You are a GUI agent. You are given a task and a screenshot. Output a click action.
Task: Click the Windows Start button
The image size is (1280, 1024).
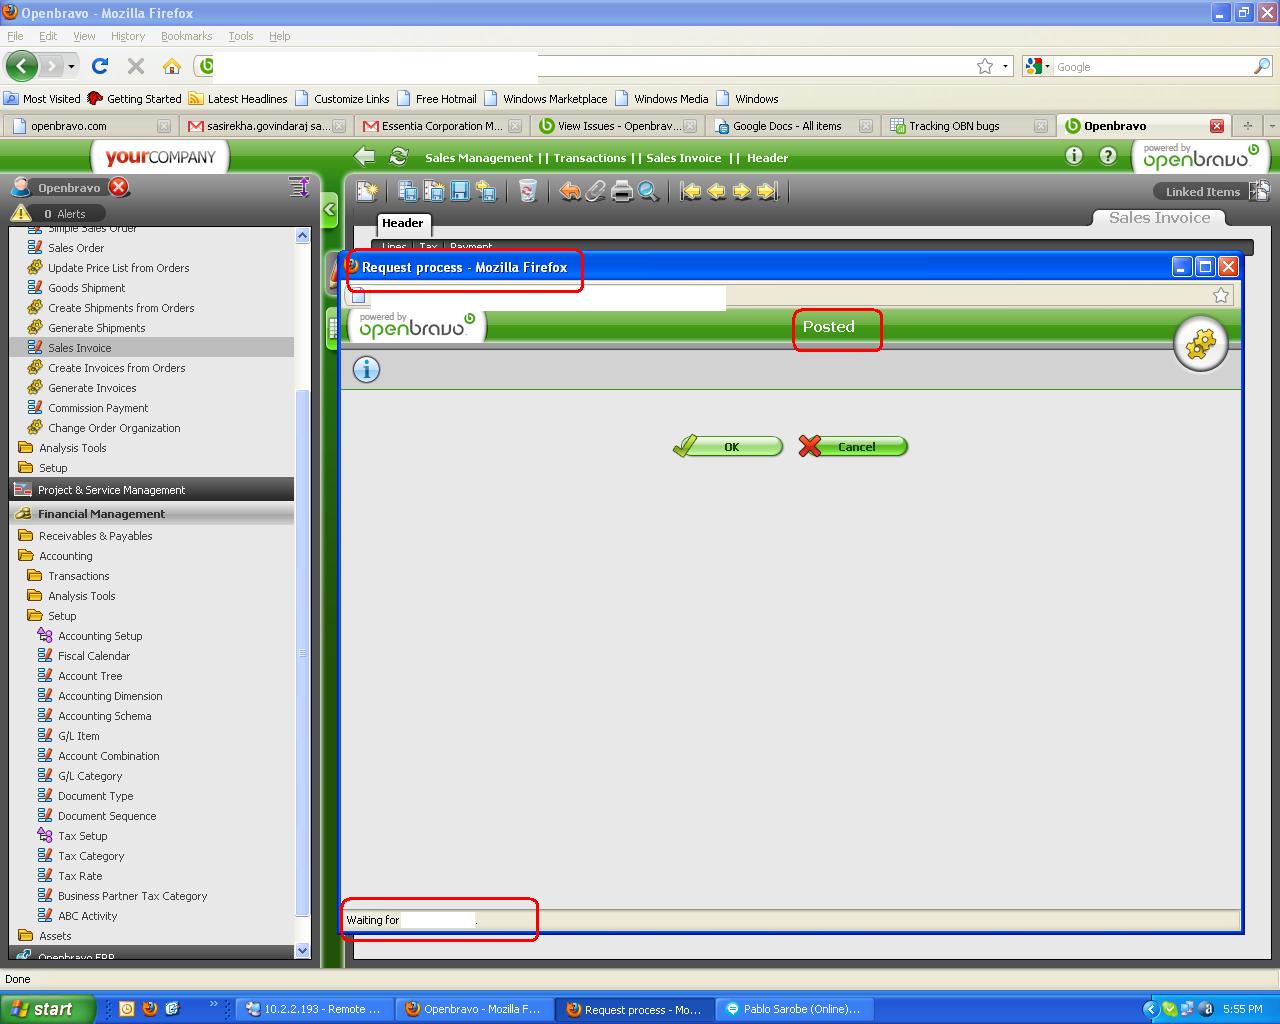coord(47,1009)
